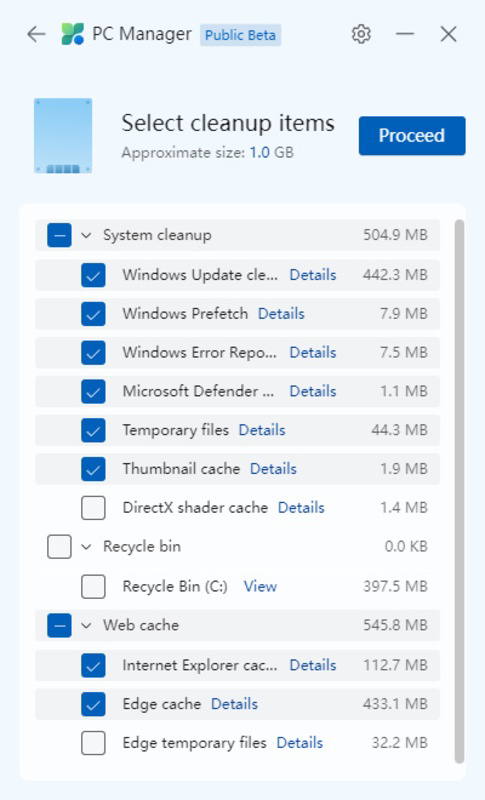This screenshot has height=800, width=485.
Task: Open Details for Windows Prefetch
Action: [x=282, y=314]
